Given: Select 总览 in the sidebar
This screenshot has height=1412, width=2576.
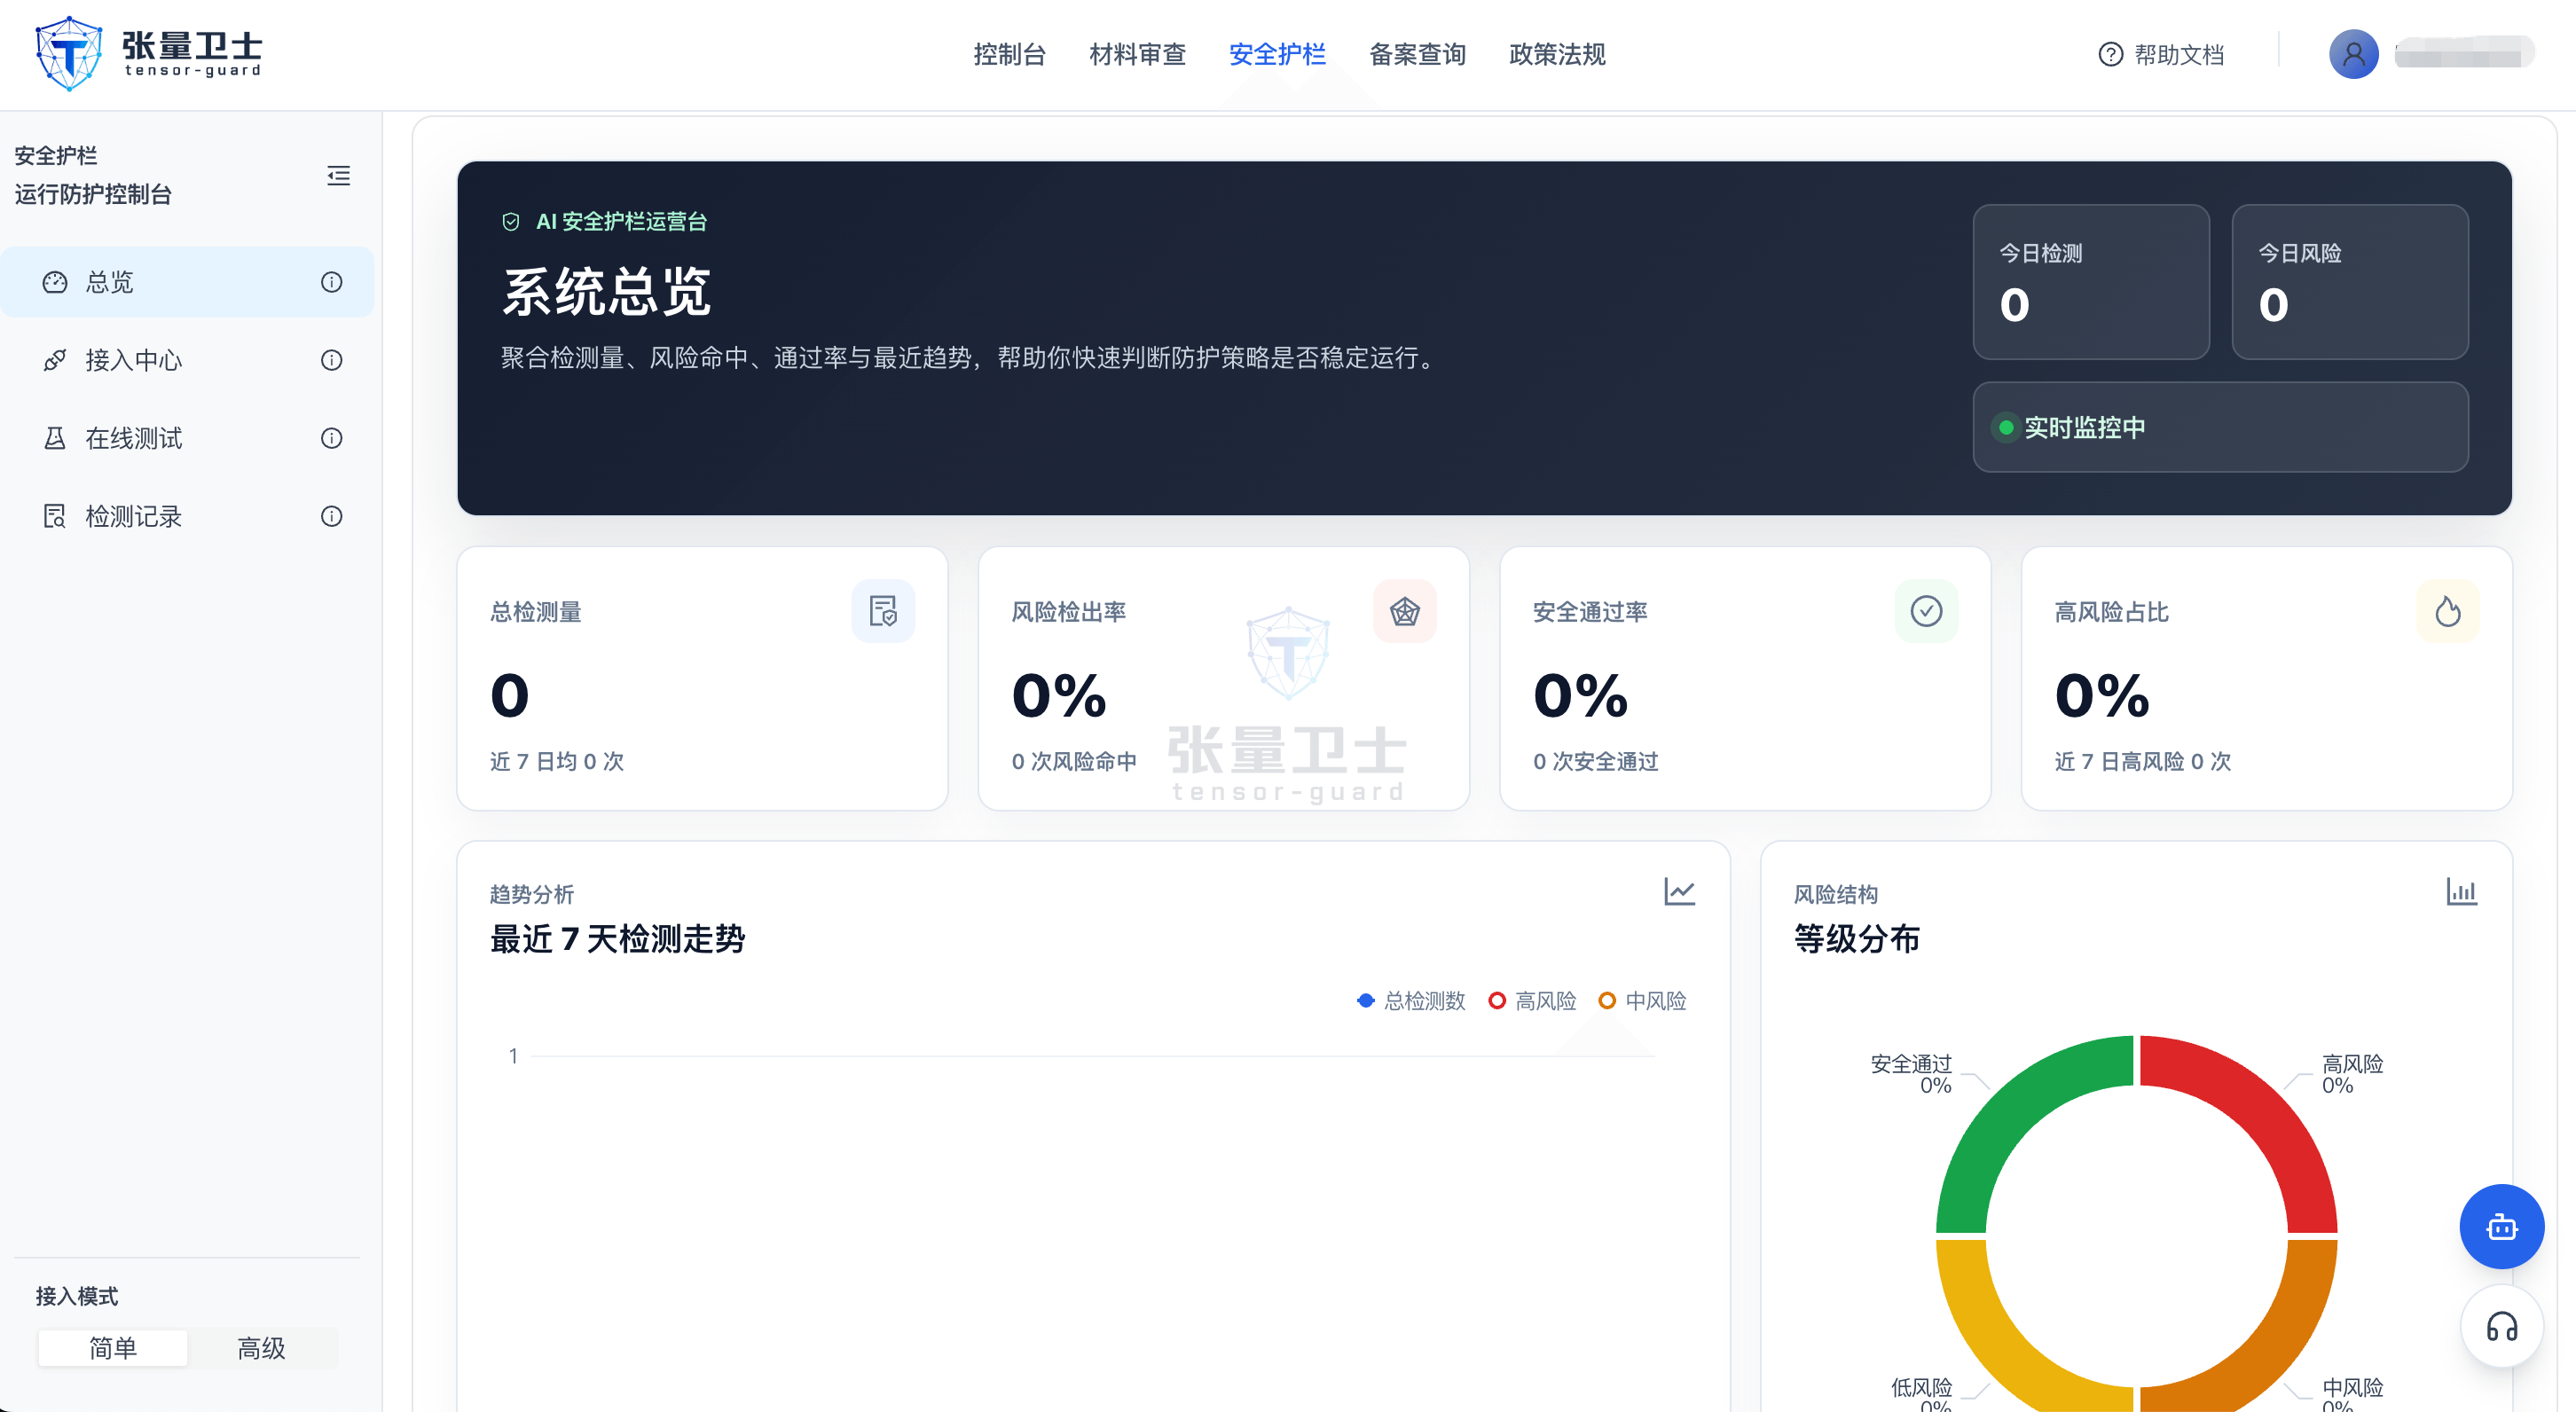Looking at the screenshot, I should [x=187, y=282].
